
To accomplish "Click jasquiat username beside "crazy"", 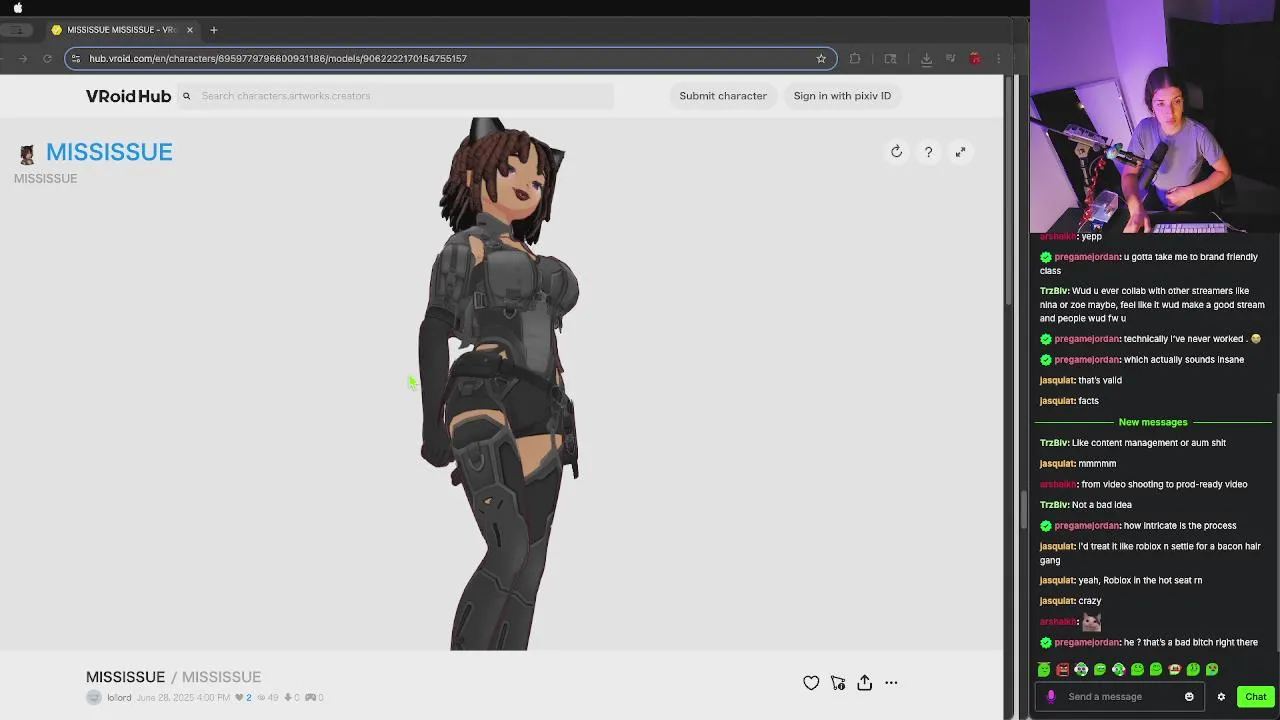I will [1057, 601].
